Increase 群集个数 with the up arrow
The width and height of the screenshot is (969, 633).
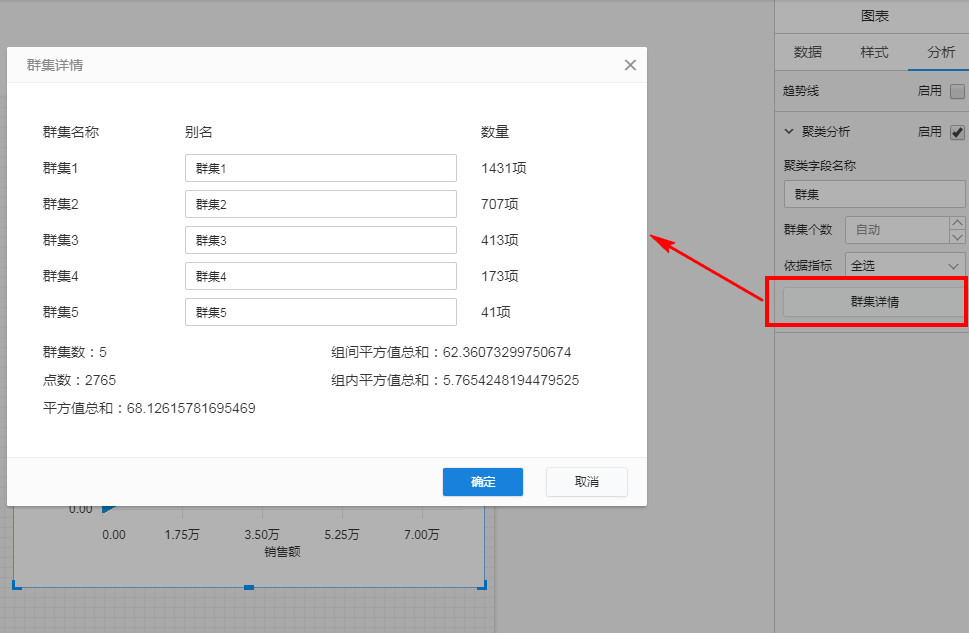click(957, 223)
